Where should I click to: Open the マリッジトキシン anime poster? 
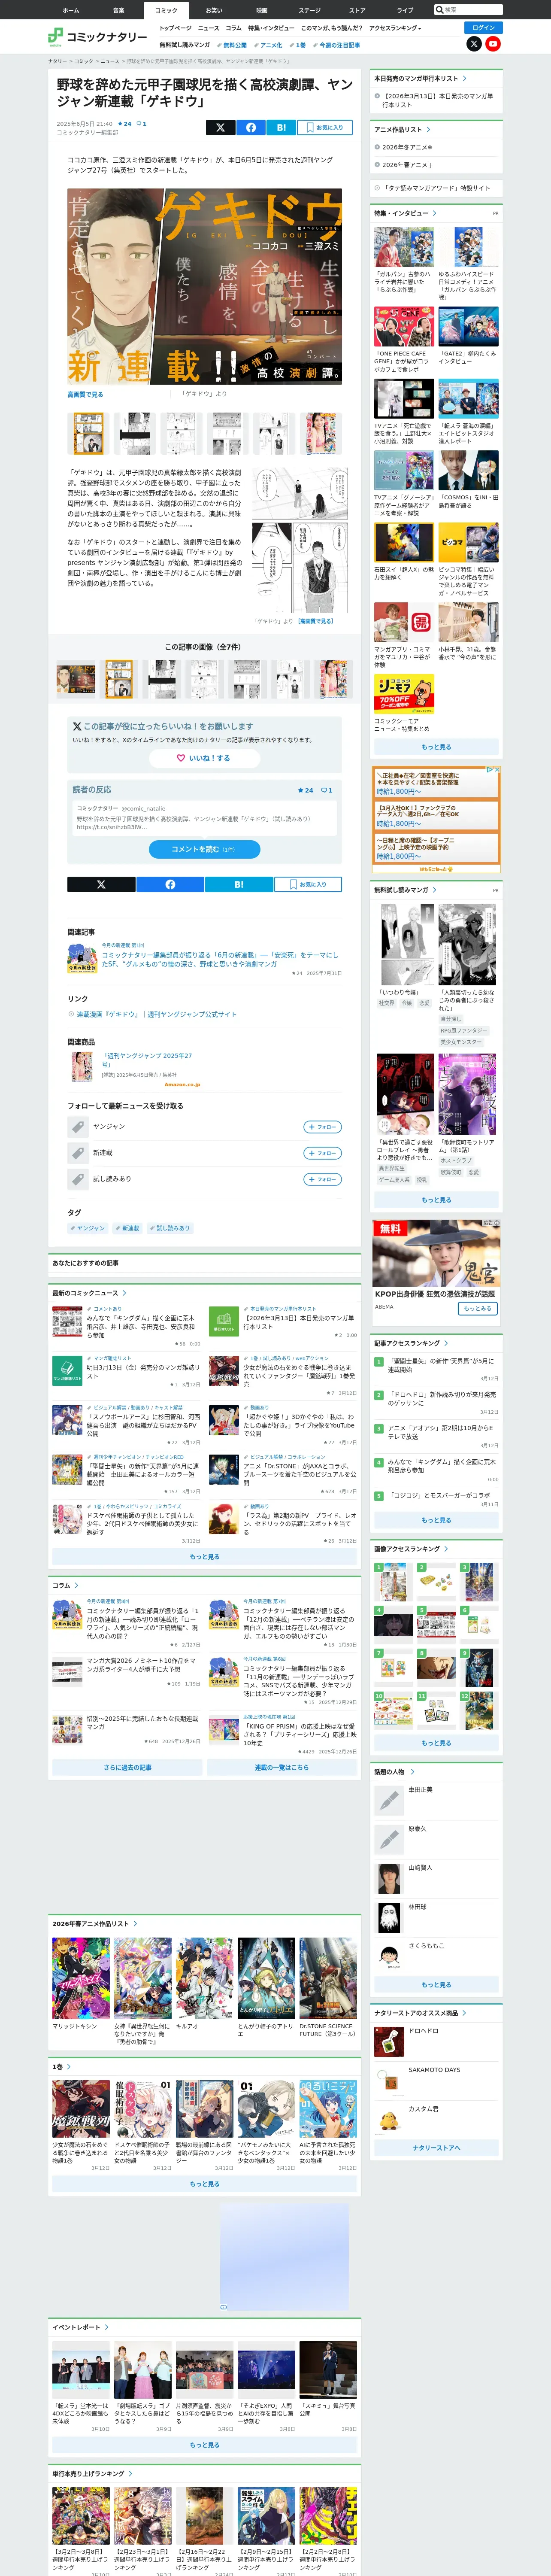click(x=81, y=1978)
